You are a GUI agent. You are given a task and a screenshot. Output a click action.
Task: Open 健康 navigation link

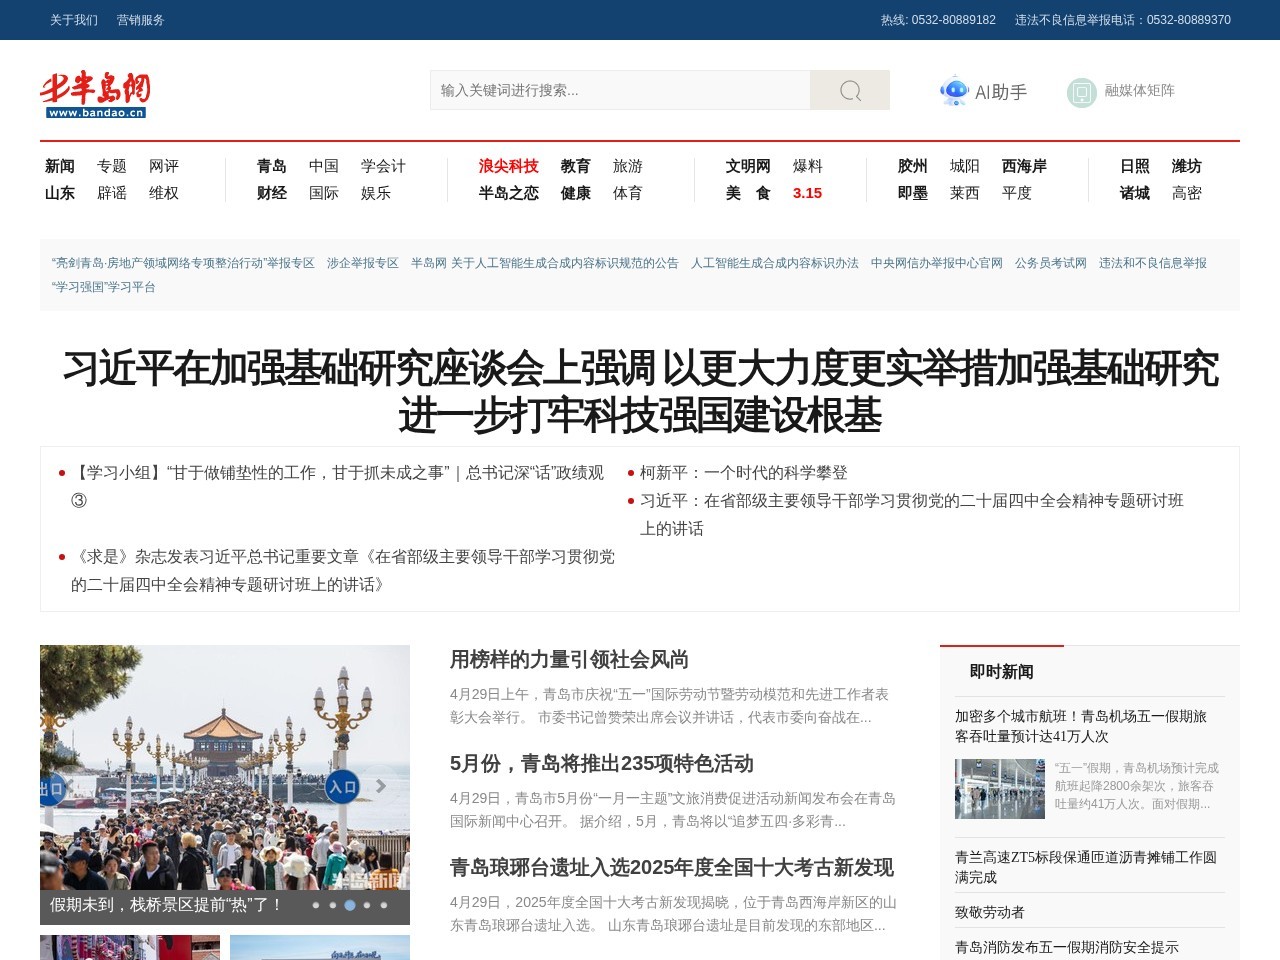point(576,193)
